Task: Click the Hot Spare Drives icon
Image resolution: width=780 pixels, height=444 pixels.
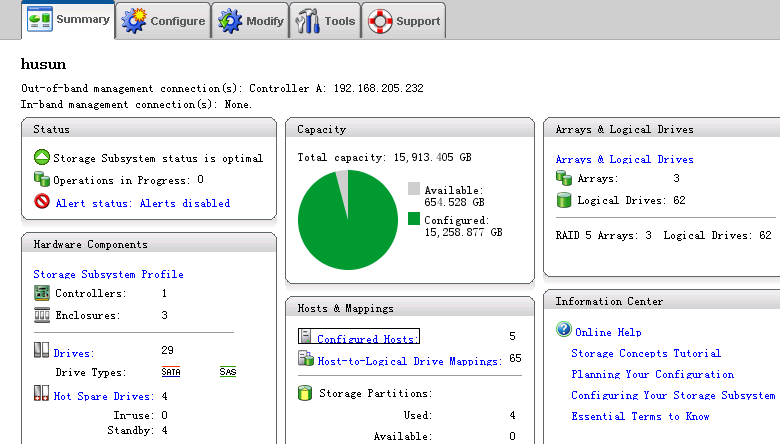Action: tap(42, 393)
